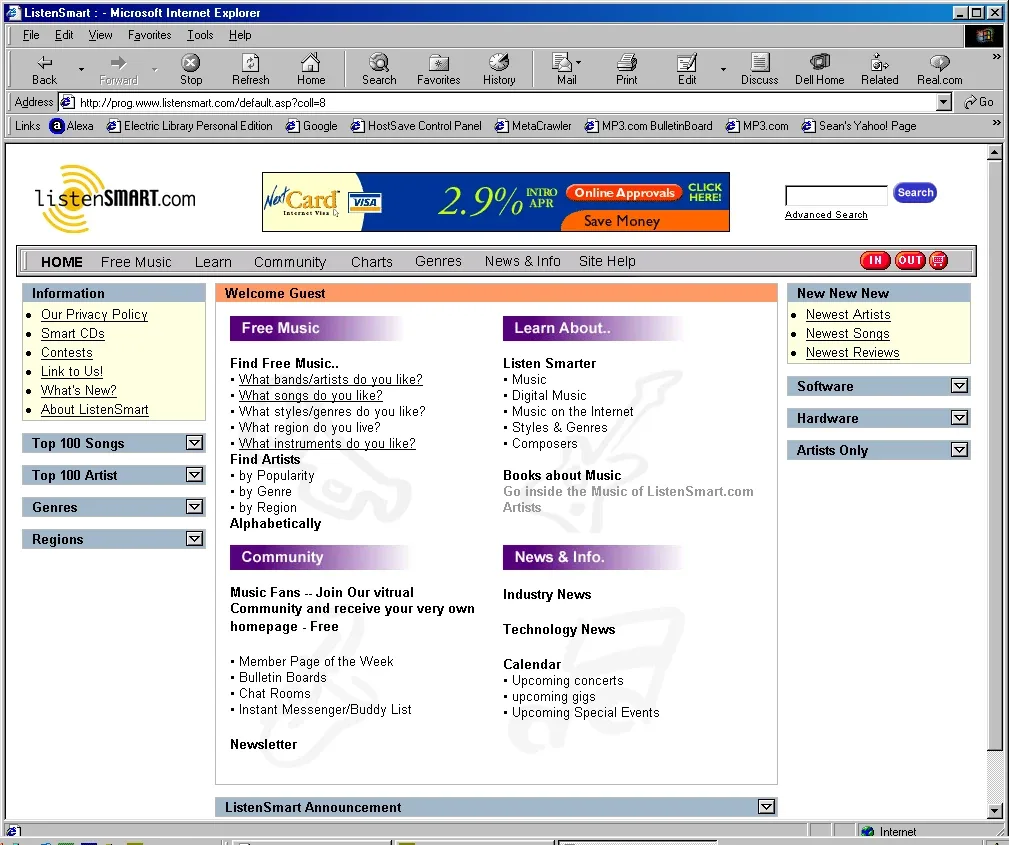1009x845 pixels.
Task: Open the File menu
Action: (x=31, y=35)
